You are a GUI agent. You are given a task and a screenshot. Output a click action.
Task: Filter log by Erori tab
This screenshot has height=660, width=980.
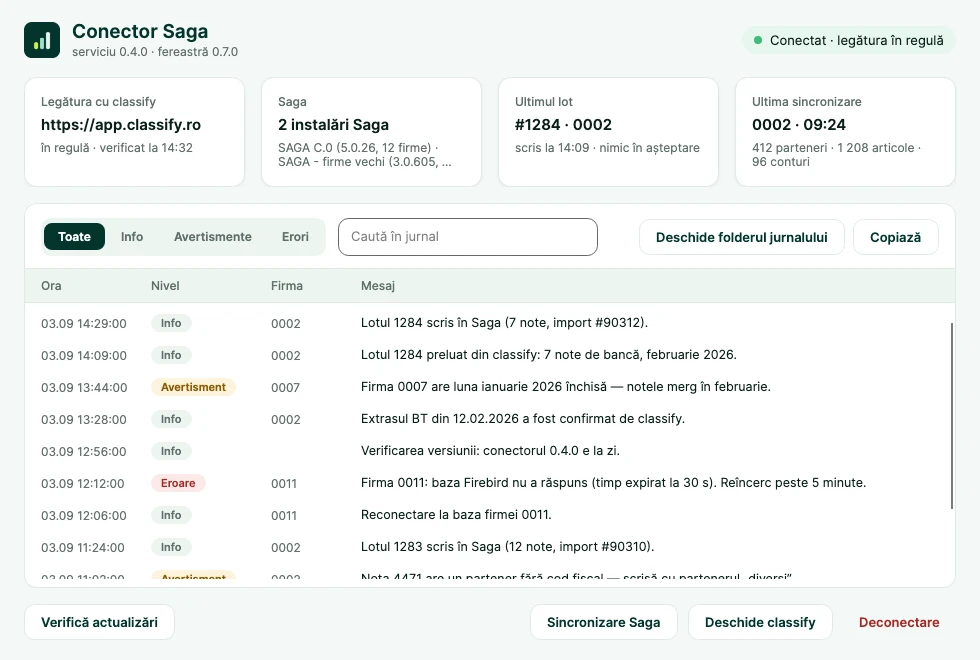point(295,237)
